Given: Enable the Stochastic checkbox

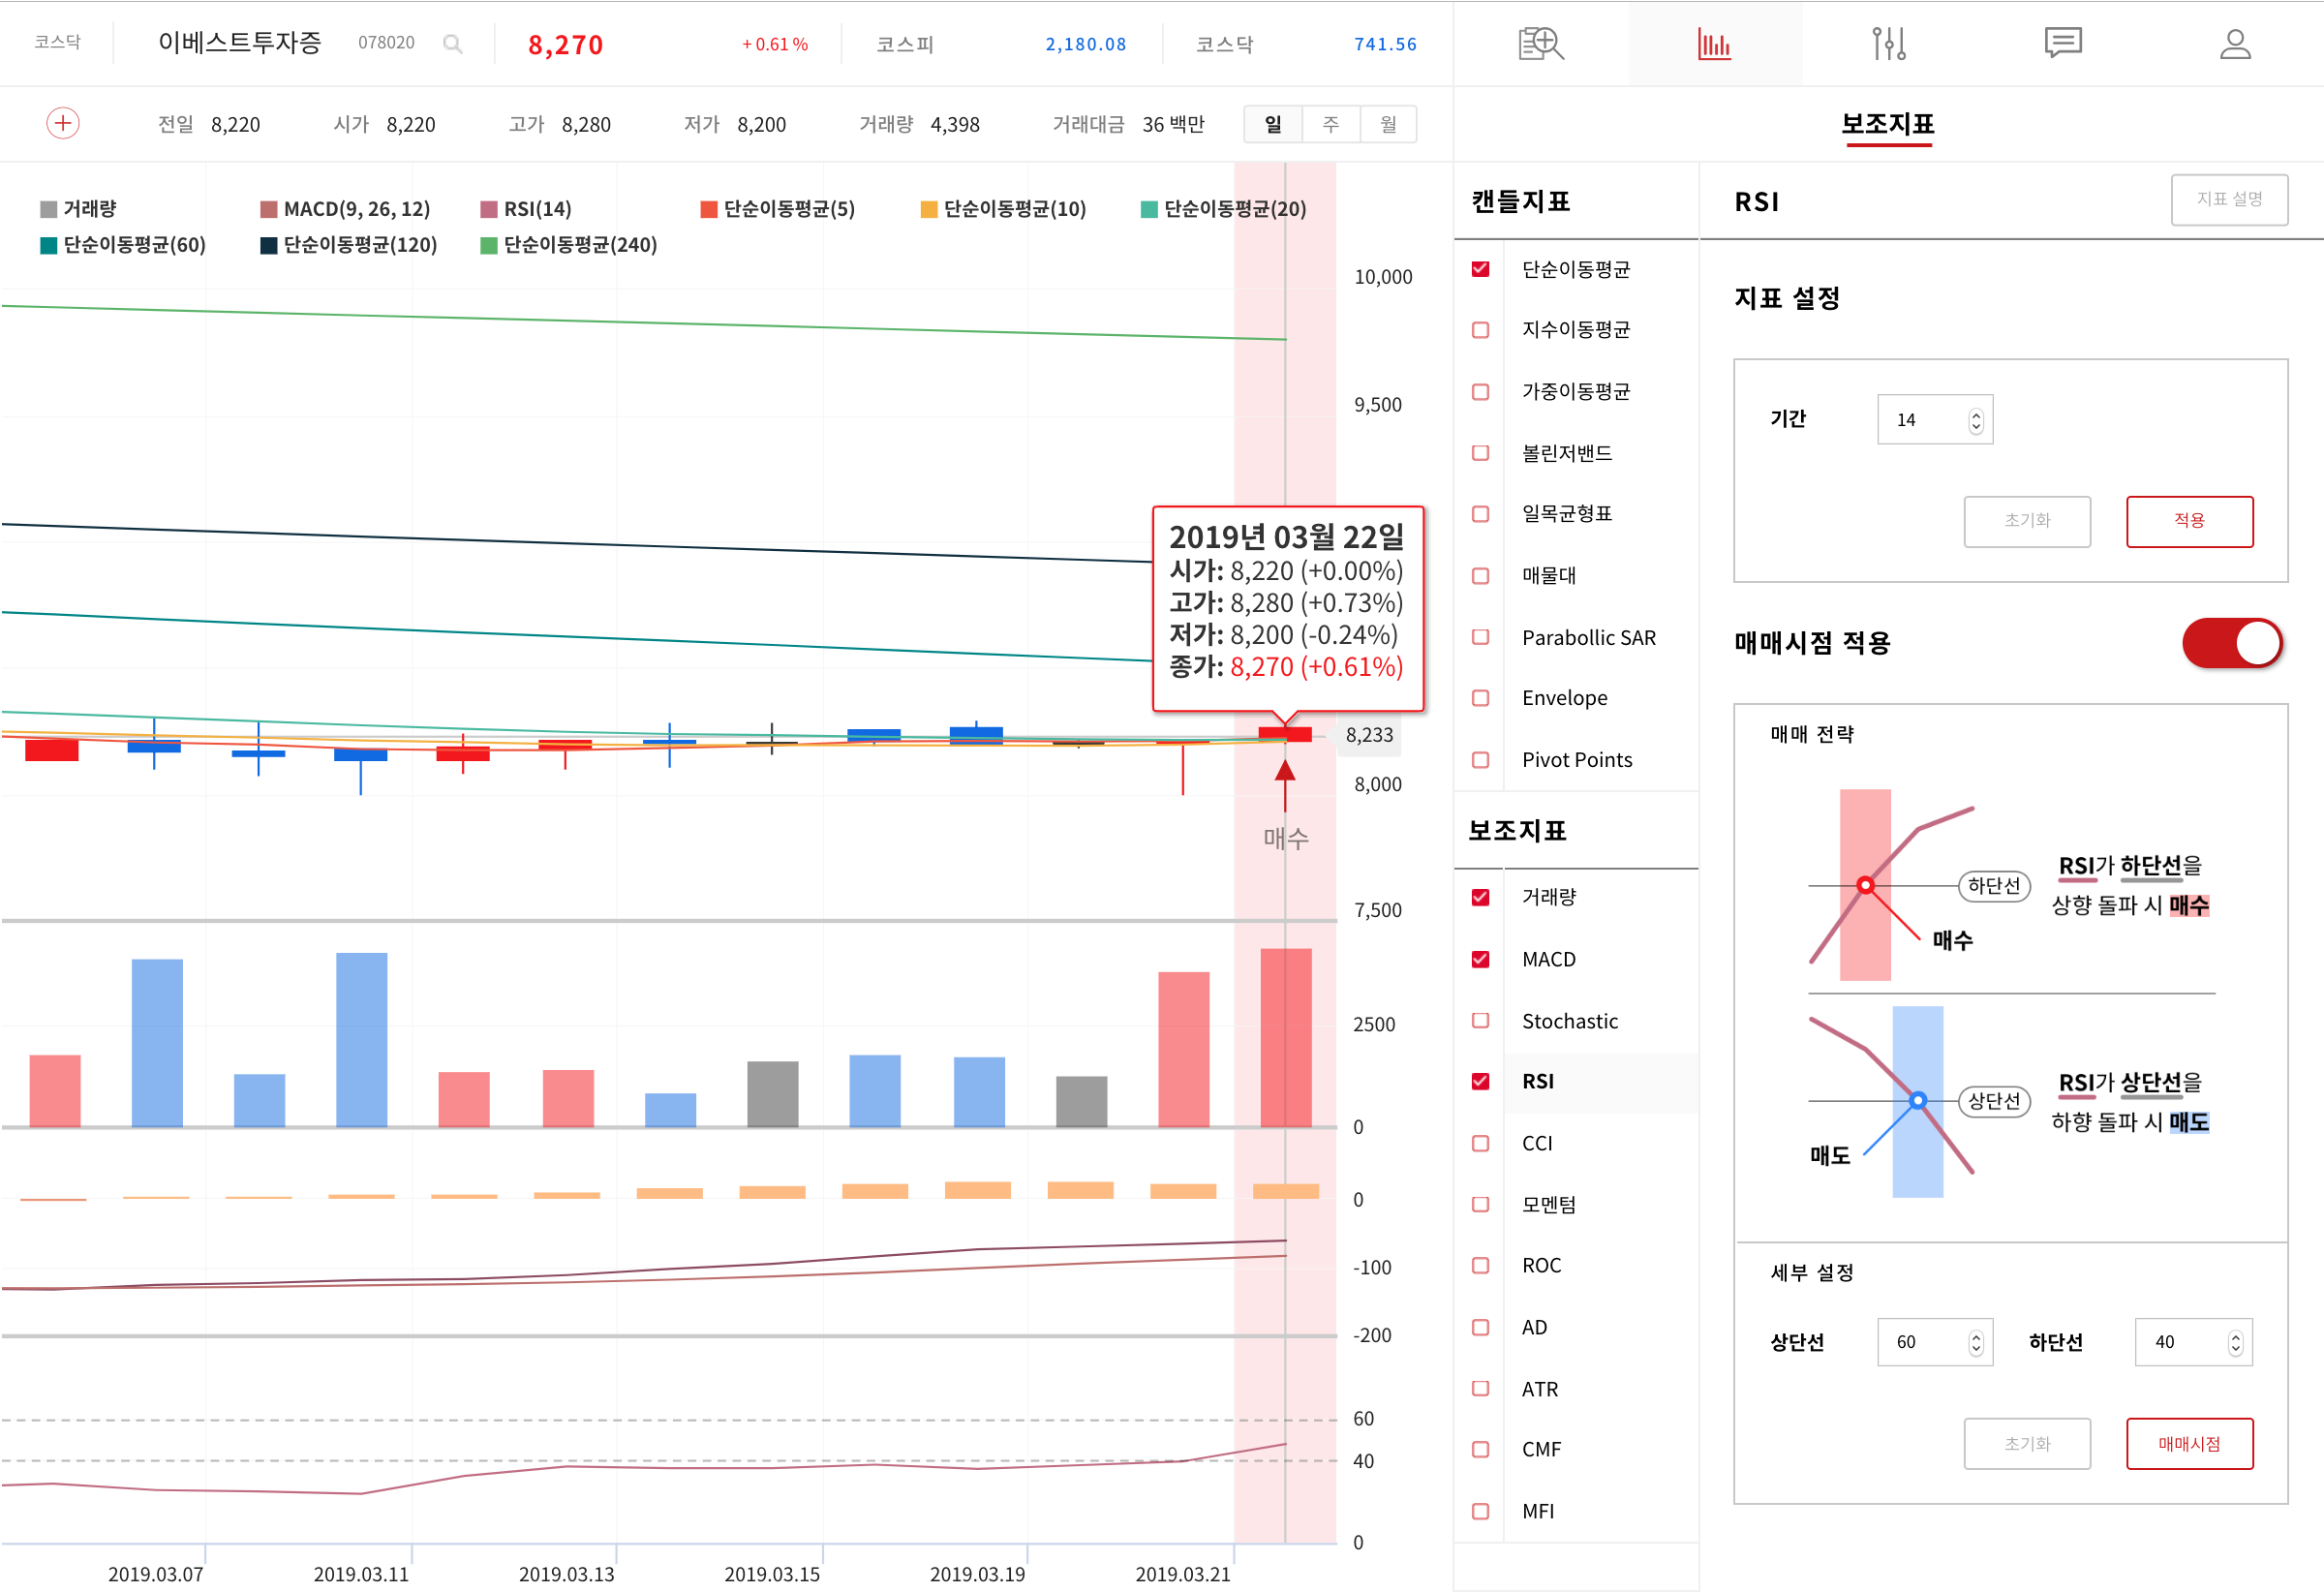Looking at the screenshot, I should point(1481,1020).
